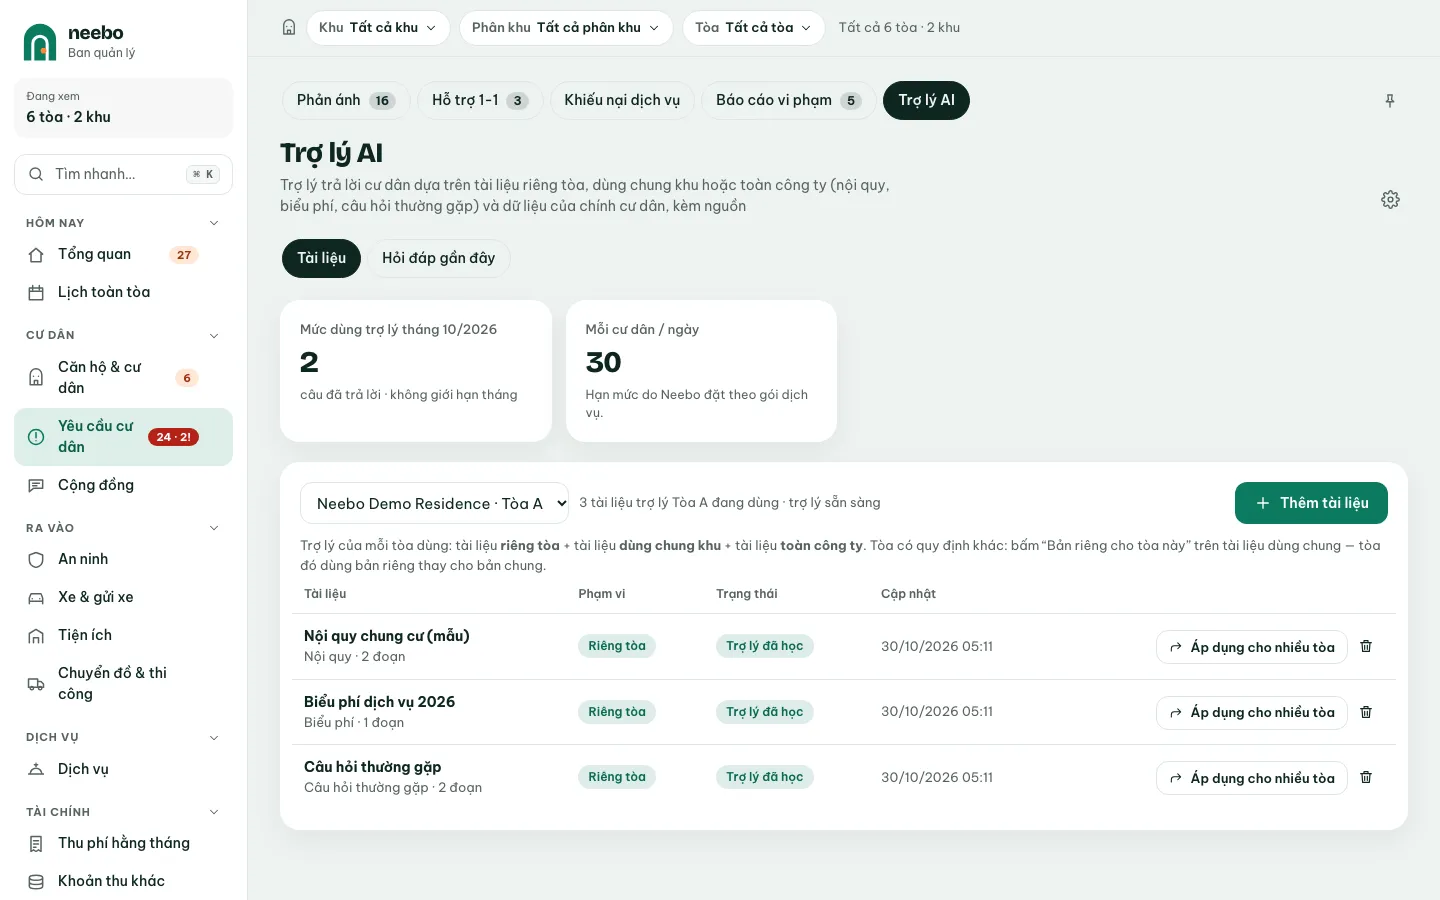Collapse the DỊCH VỤ sidebar group
Image resolution: width=1440 pixels, height=900 pixels.
coord(214,738)
